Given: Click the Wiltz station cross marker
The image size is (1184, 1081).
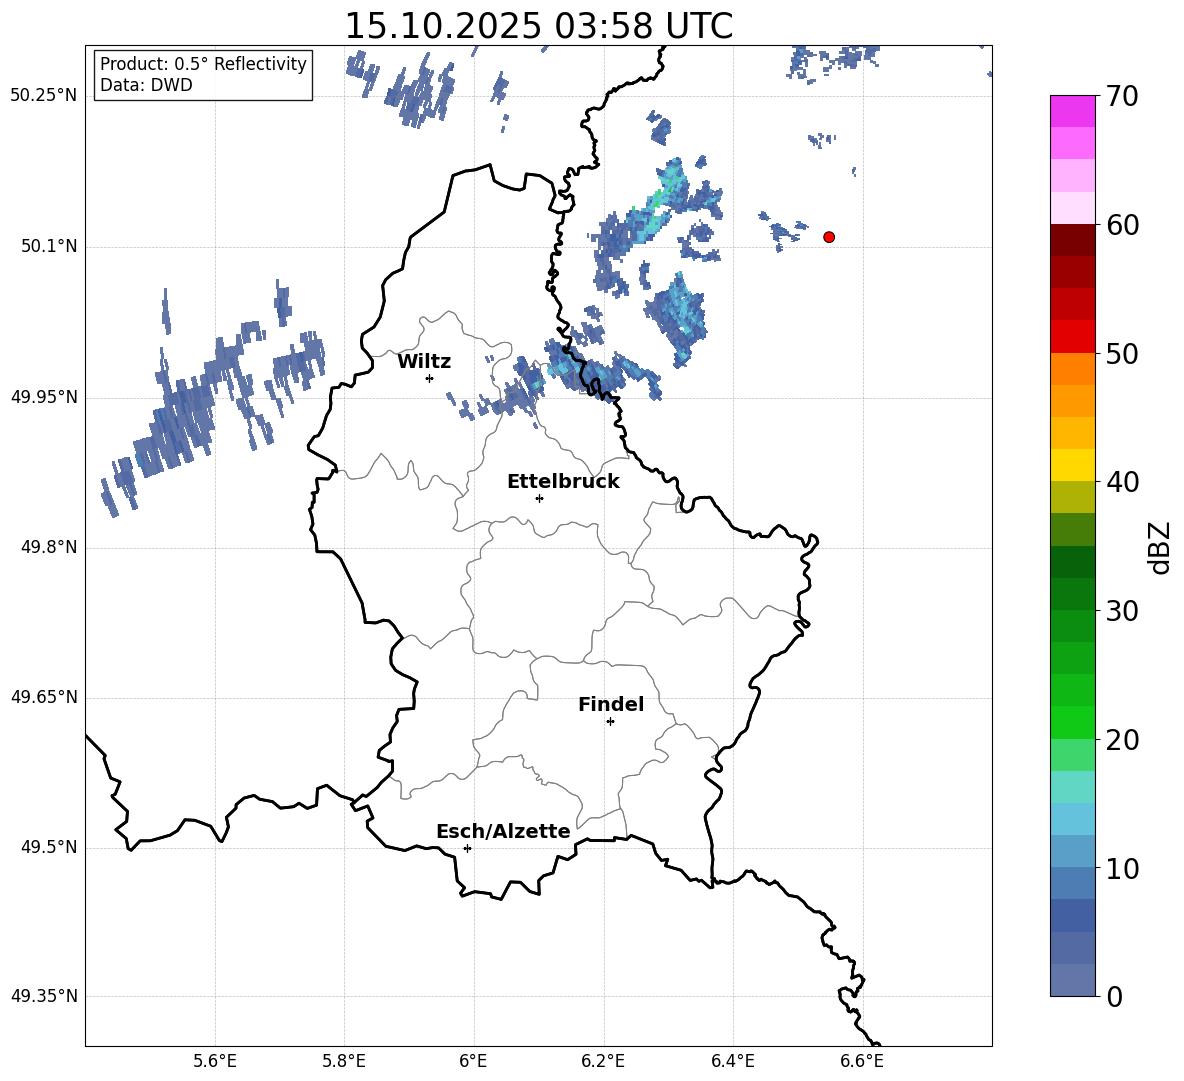Looking at the screenshot, I should point(430,378).
